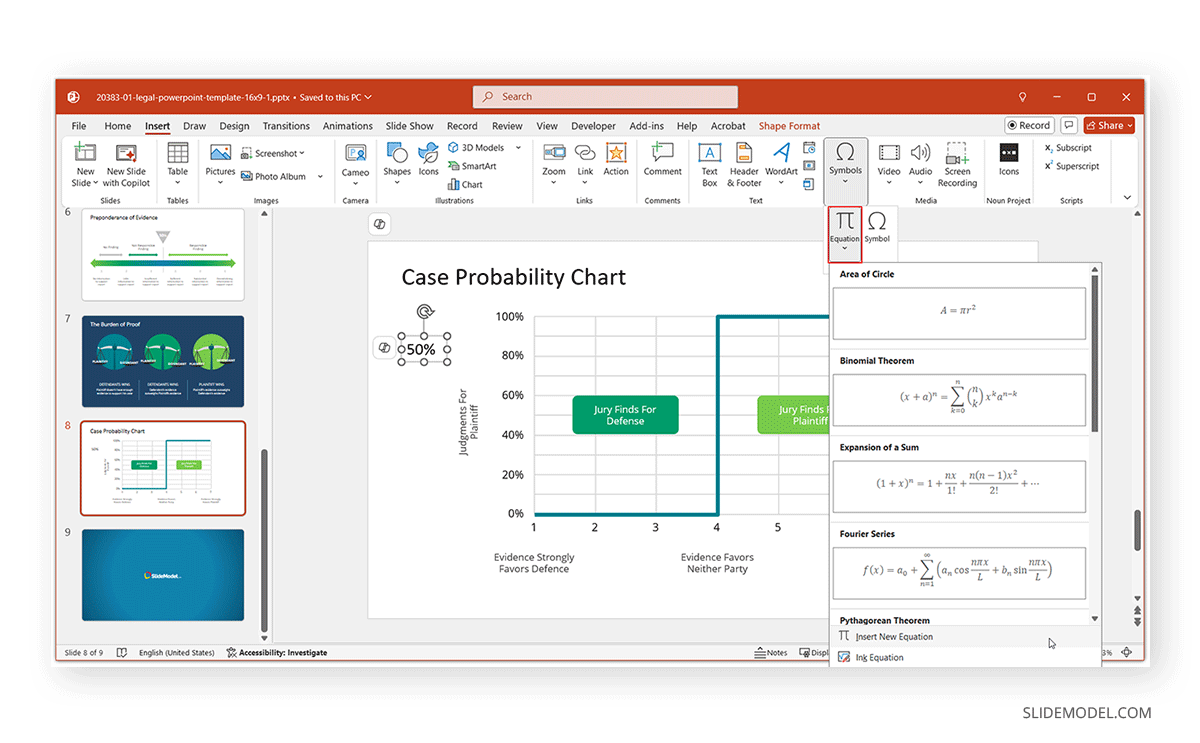Insert the Fourier Series equation
Viewport: 1200px width, 743px height.
point(959,574)
